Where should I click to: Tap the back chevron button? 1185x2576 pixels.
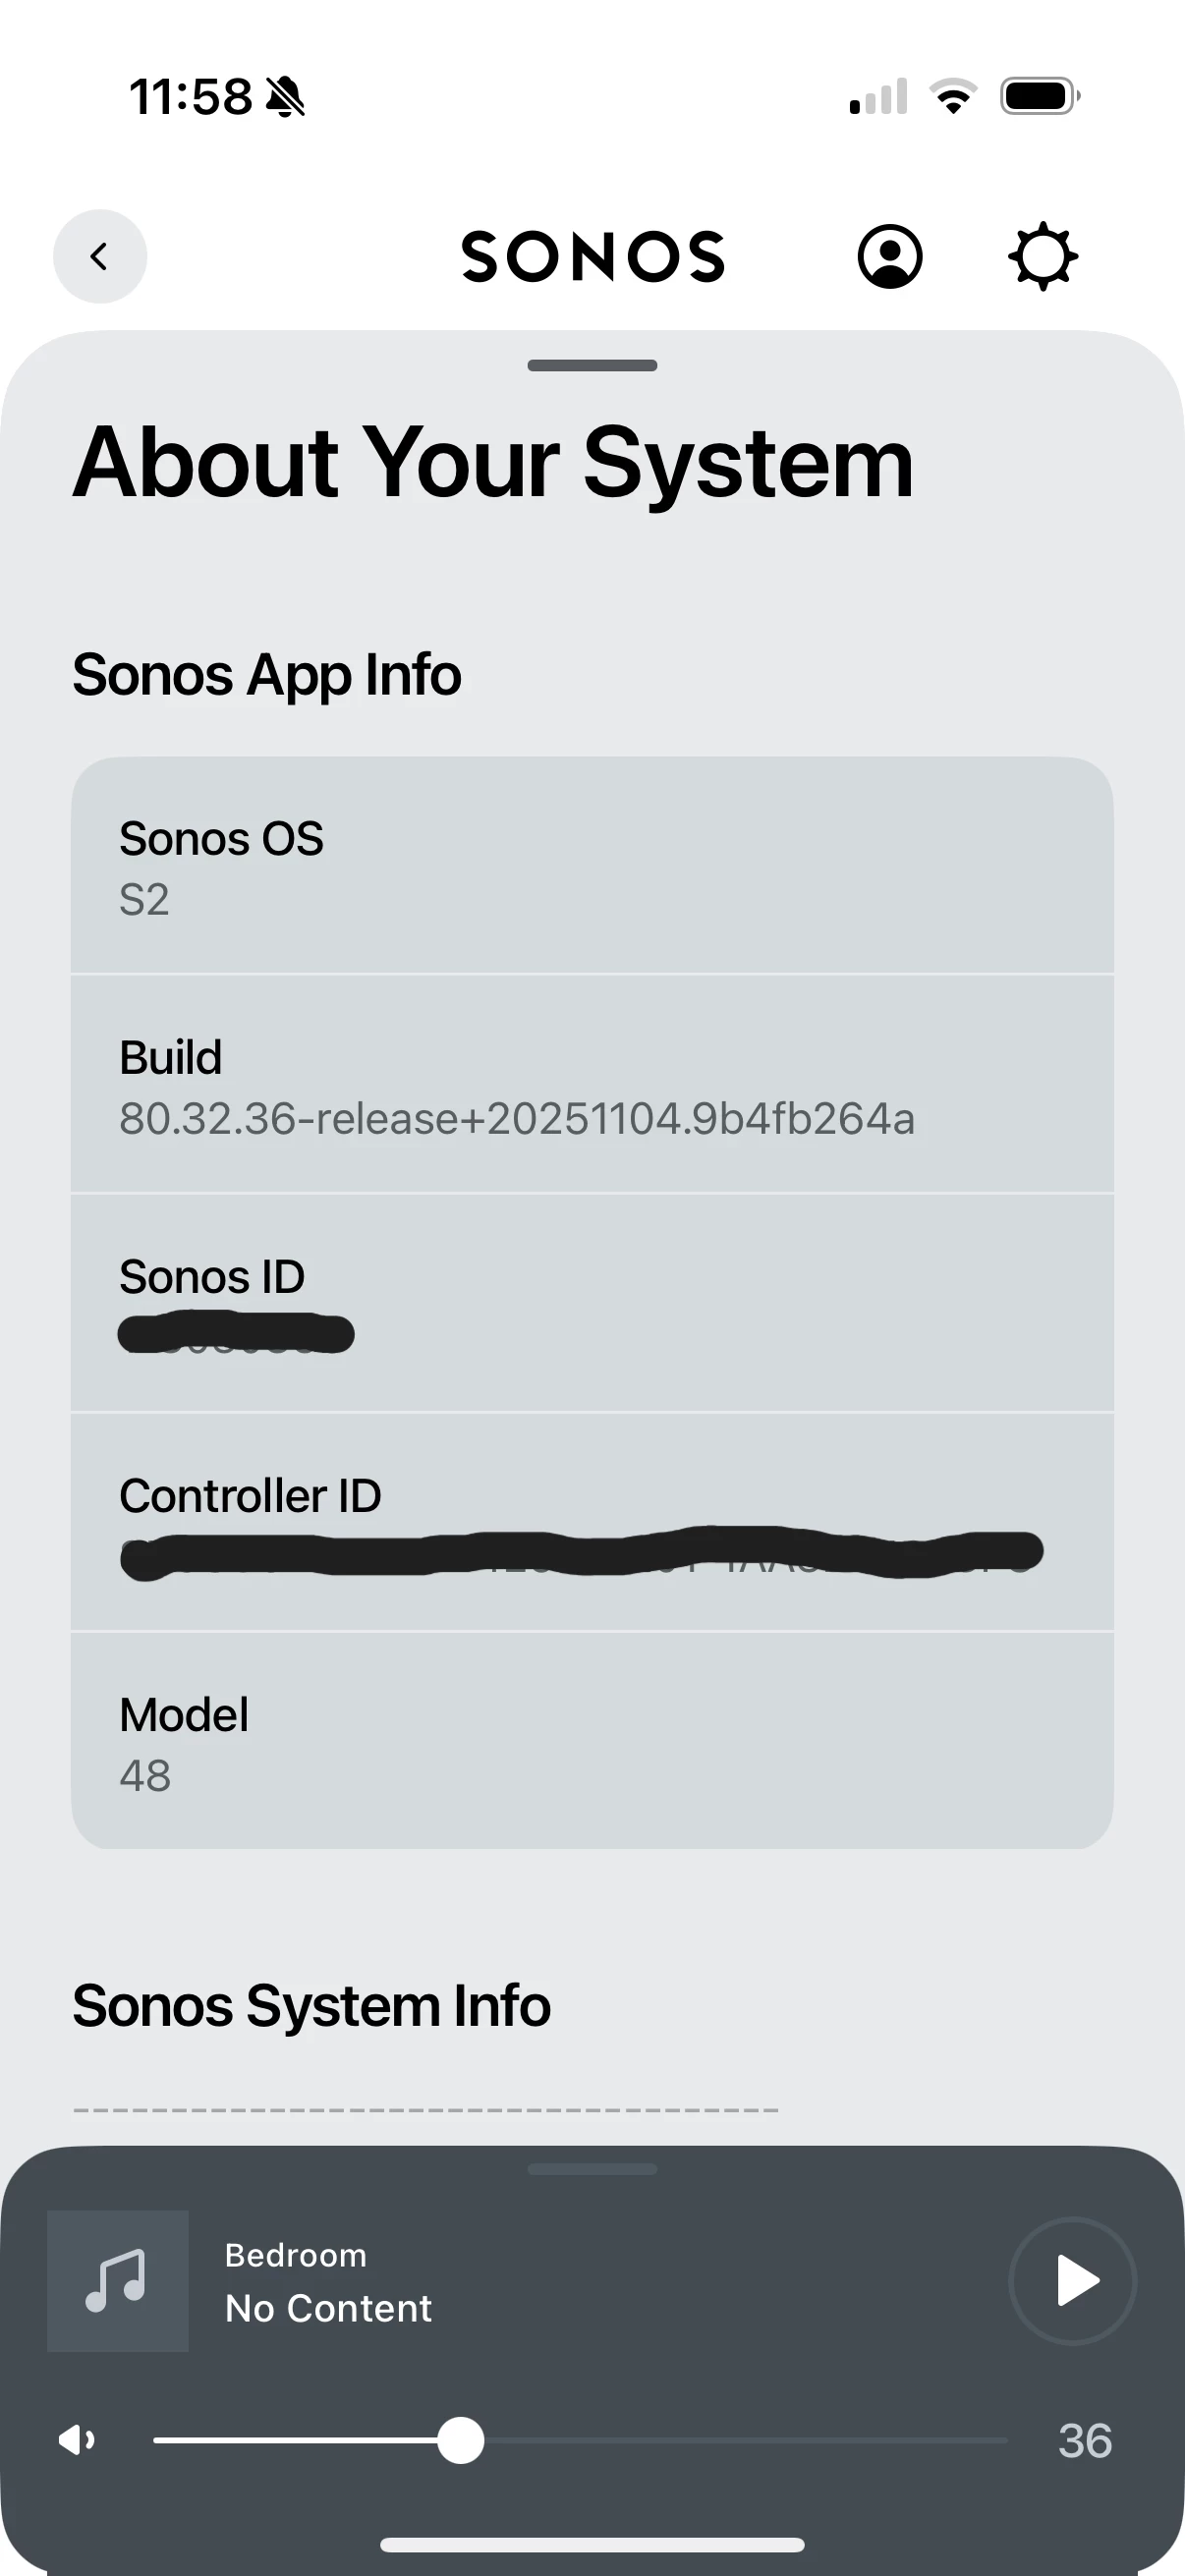coord(99,257)
